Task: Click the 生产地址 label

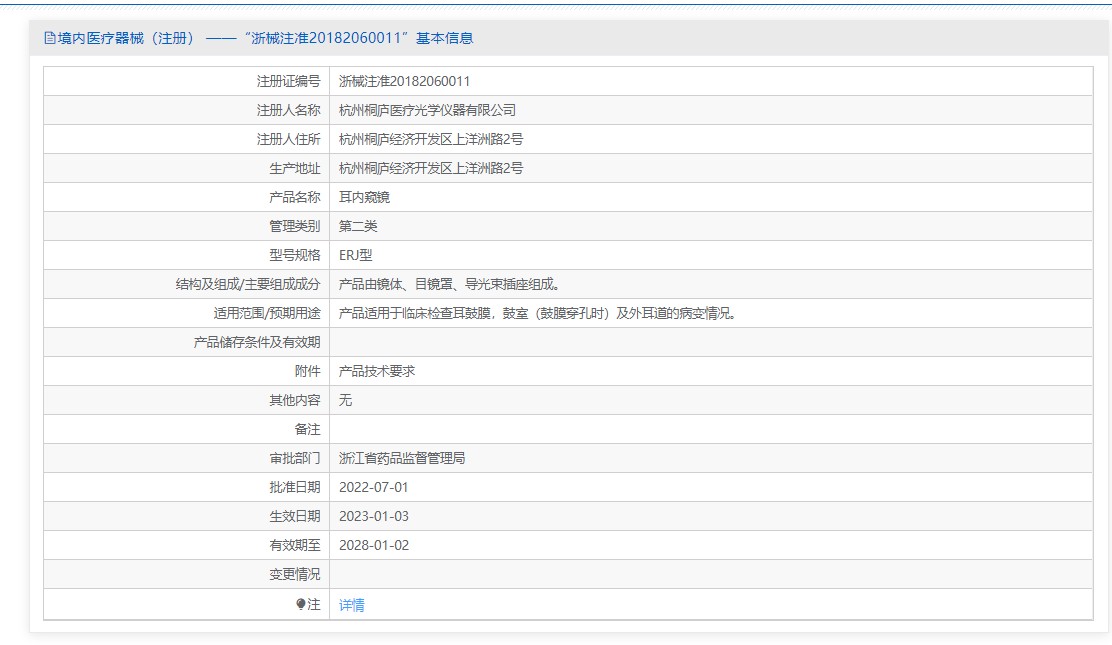Action: (294, 169)
